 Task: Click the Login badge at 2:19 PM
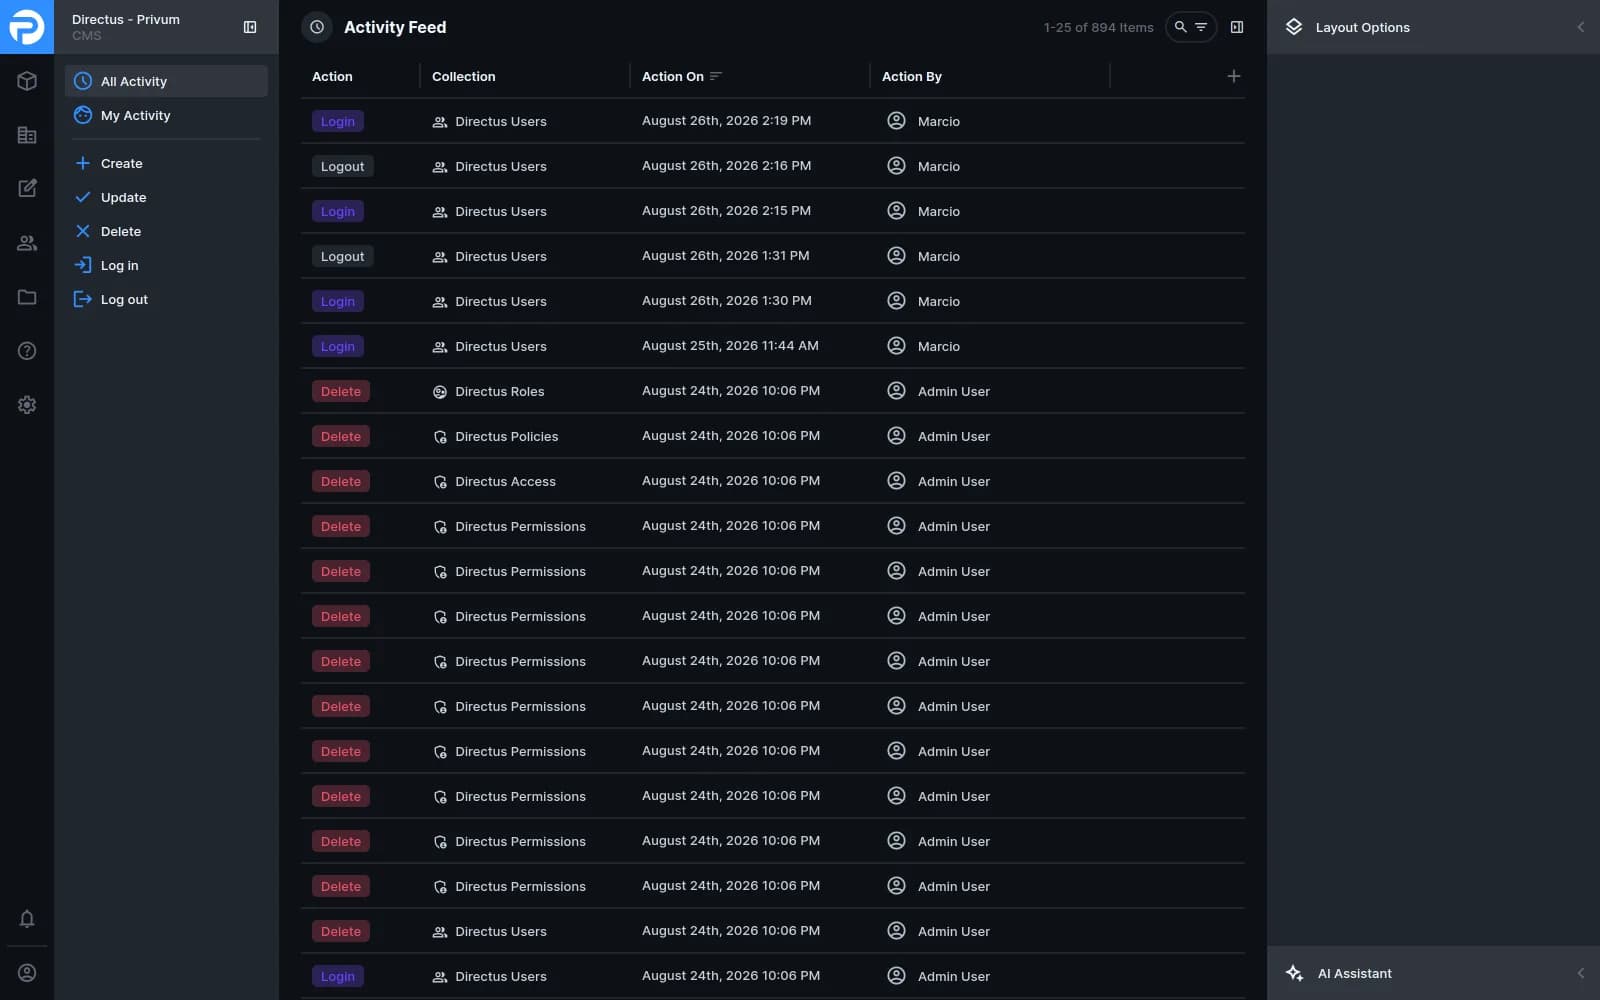click(337, 121)
